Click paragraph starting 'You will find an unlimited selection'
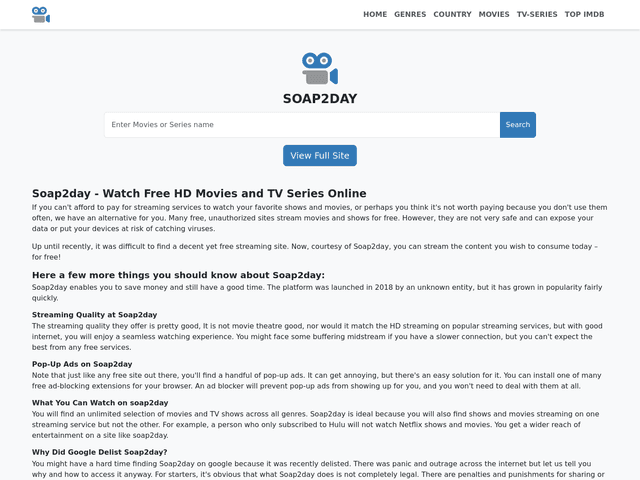Screen dimensions: 640x480 click(316, 424)
